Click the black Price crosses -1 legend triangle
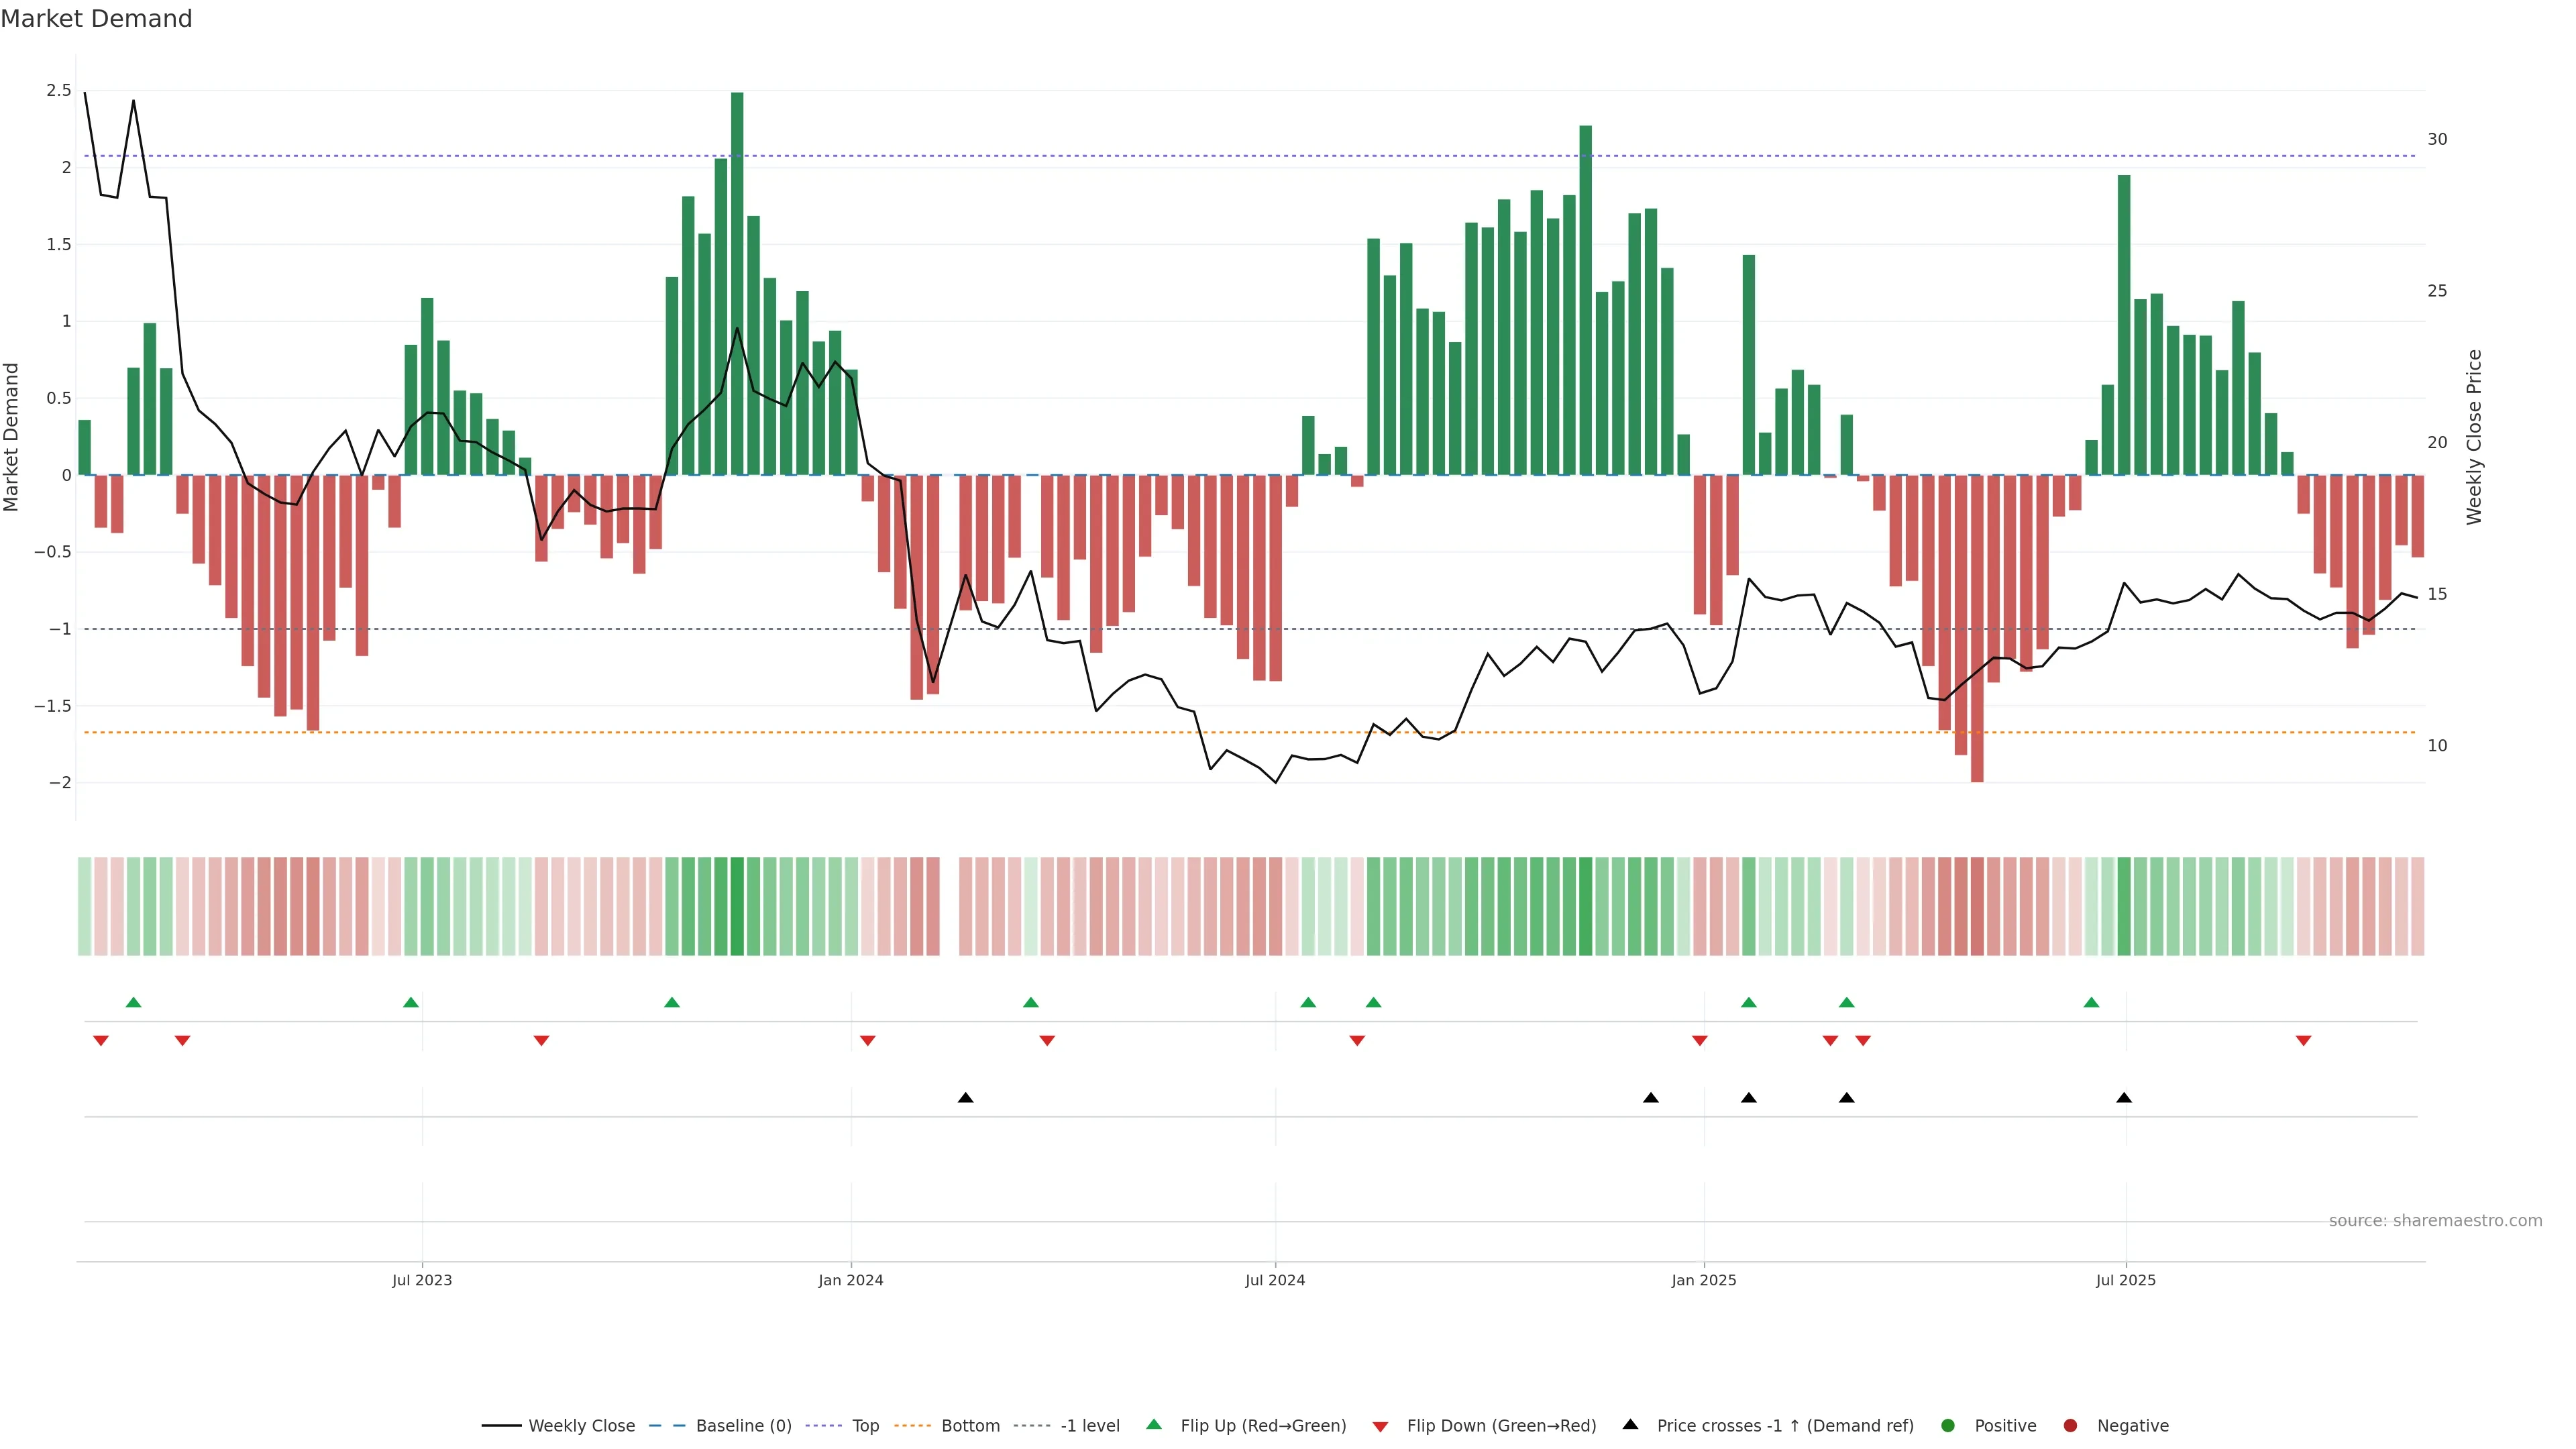 tap(1630, 1425)
